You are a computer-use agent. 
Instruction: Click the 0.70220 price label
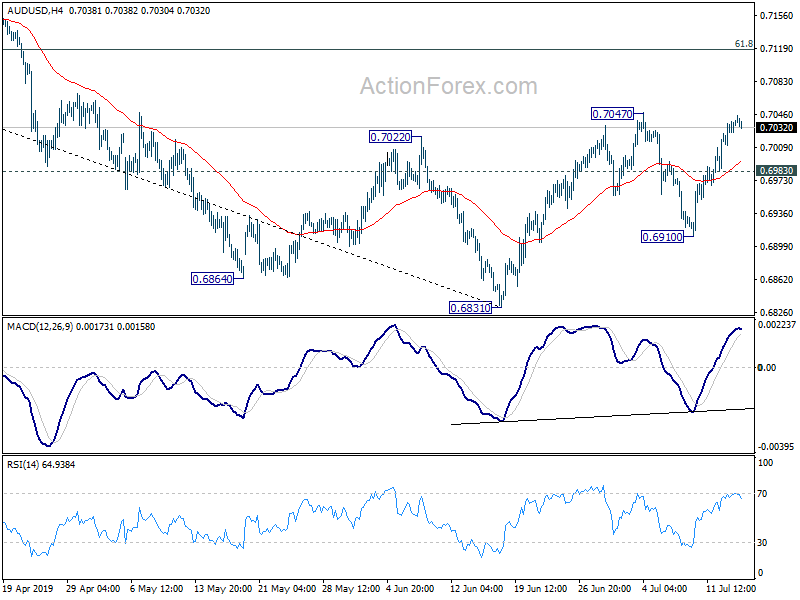point(390,137)
